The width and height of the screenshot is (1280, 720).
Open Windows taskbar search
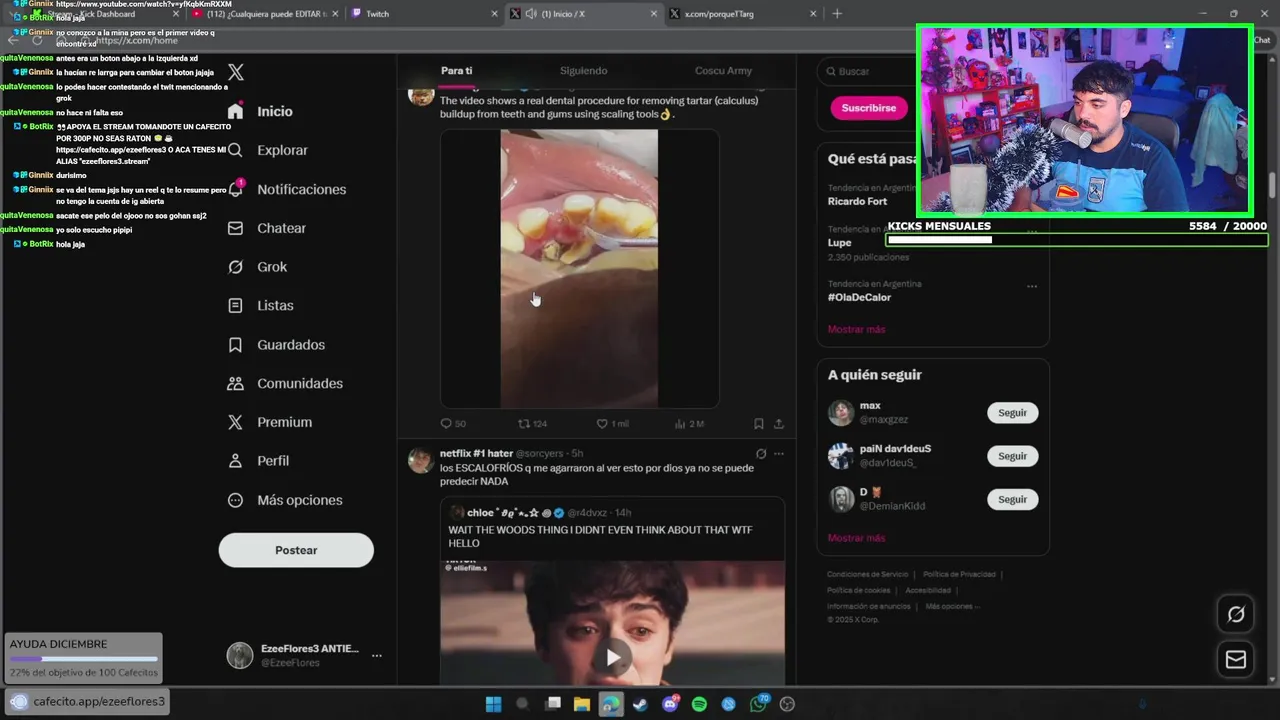click(x=521, y=704)
